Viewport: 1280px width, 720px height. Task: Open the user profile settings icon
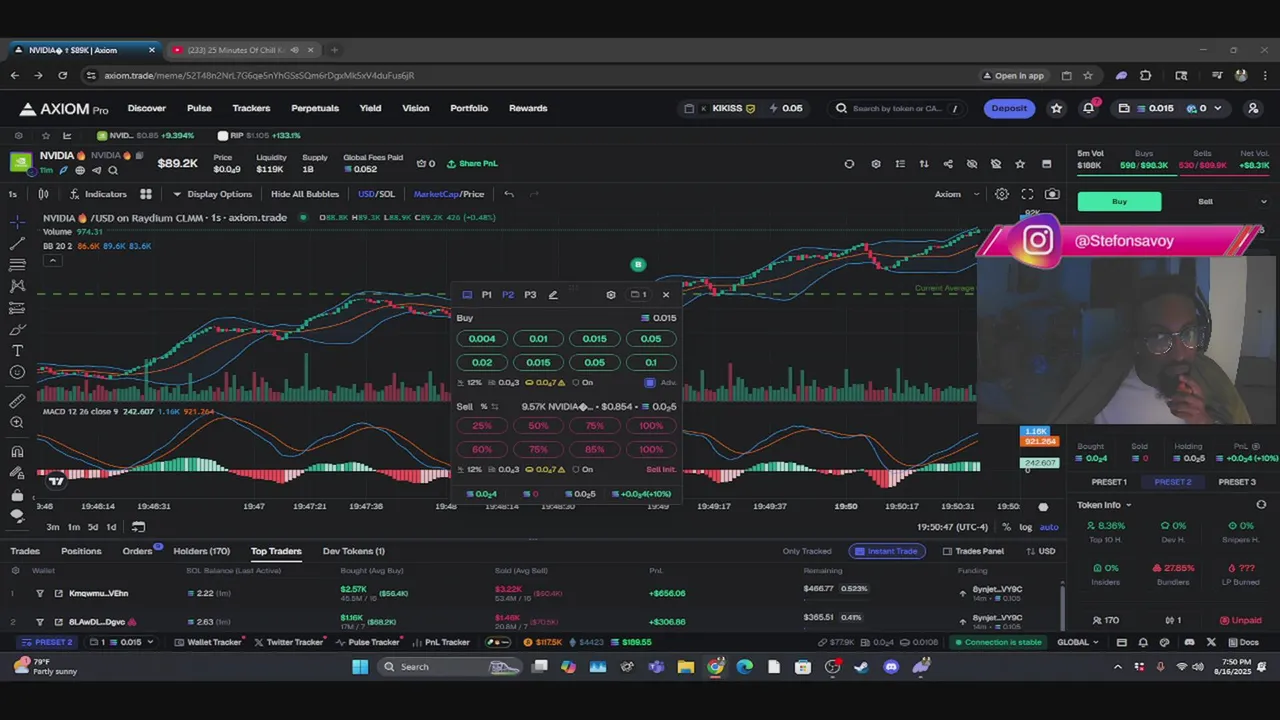click(x=1253, y=108)
